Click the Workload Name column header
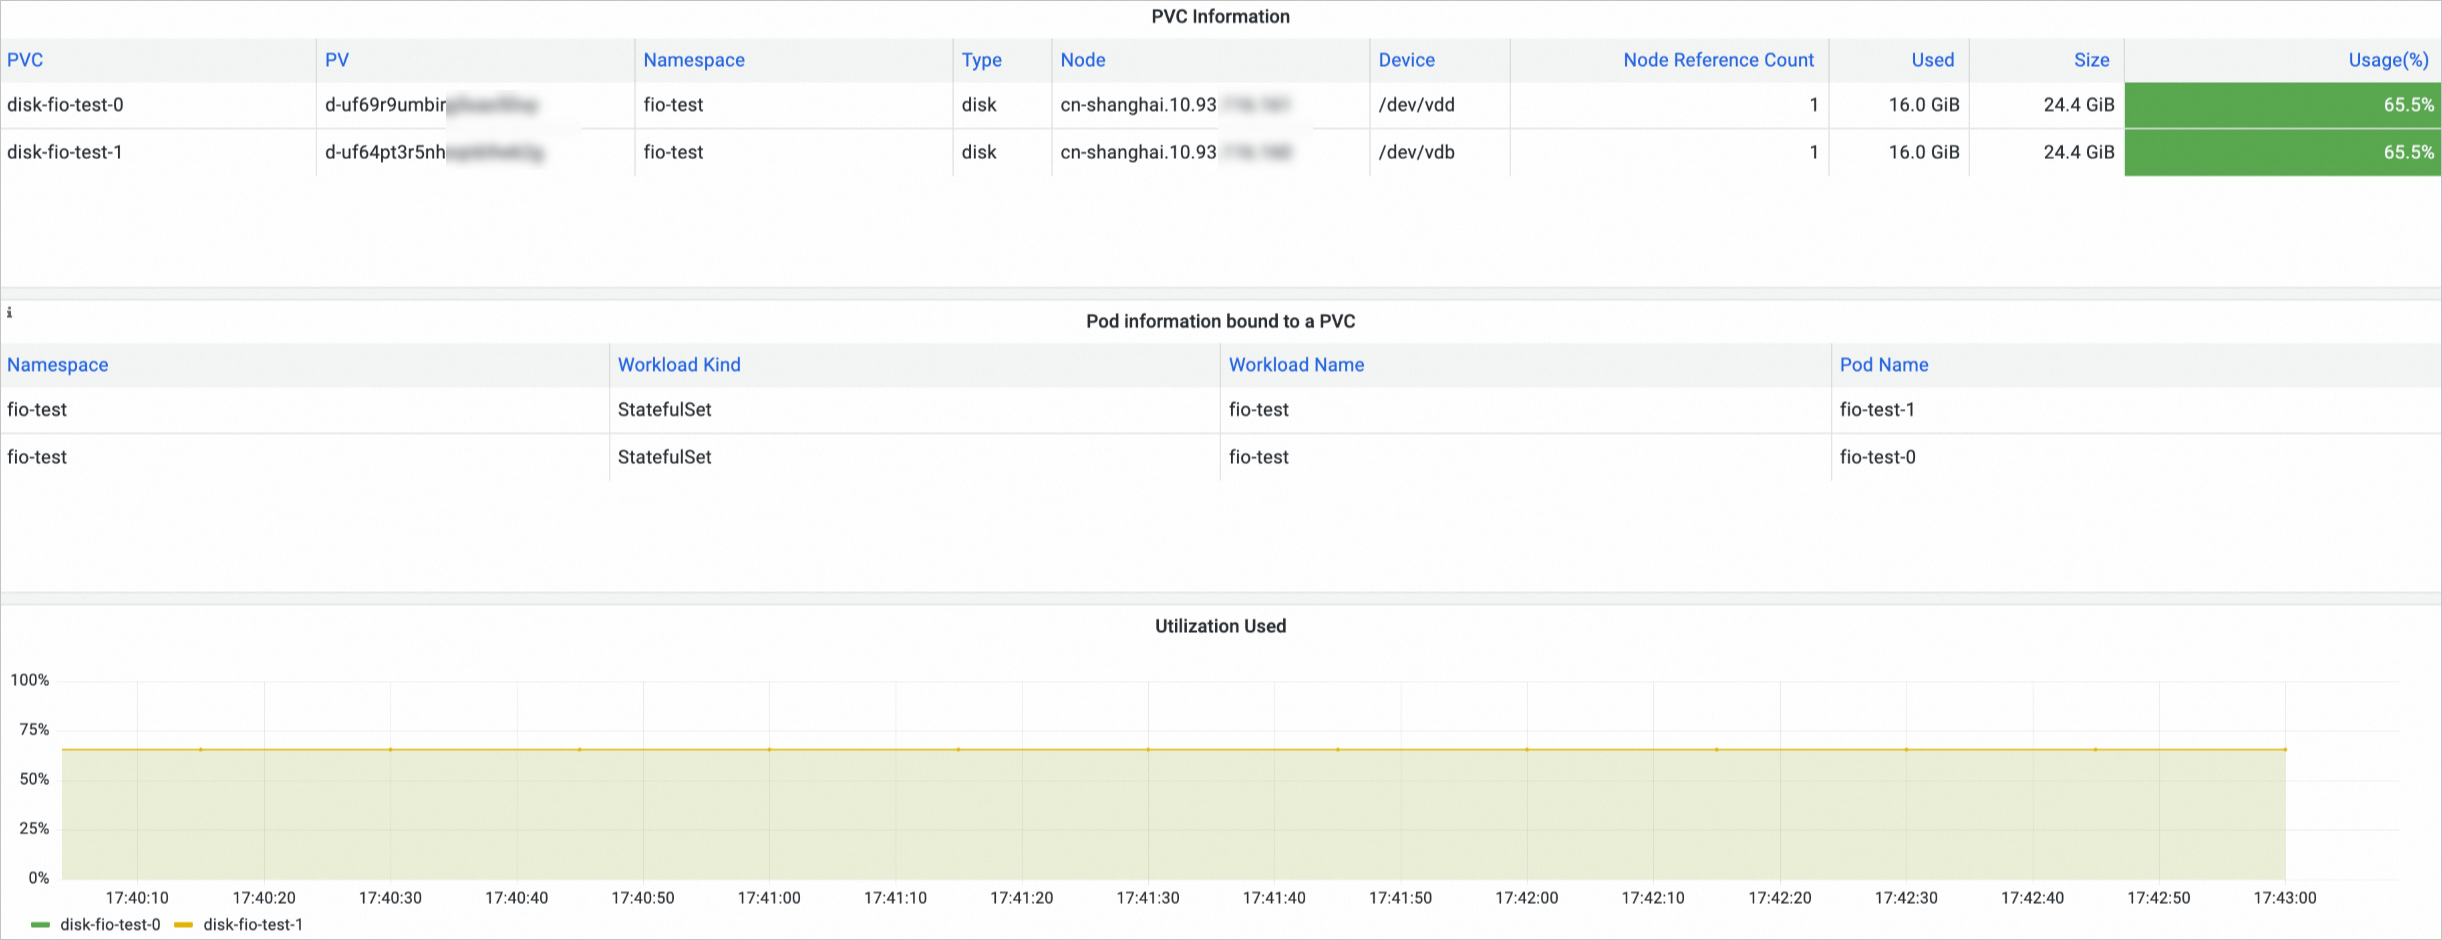2442x940 pixels. pos(1296,365)
